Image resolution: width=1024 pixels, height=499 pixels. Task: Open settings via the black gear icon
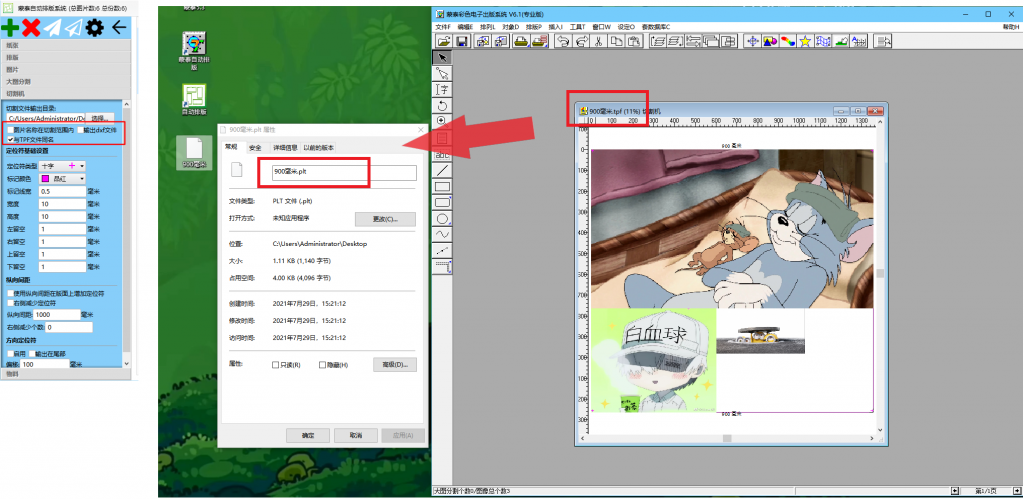pos(95,27)
